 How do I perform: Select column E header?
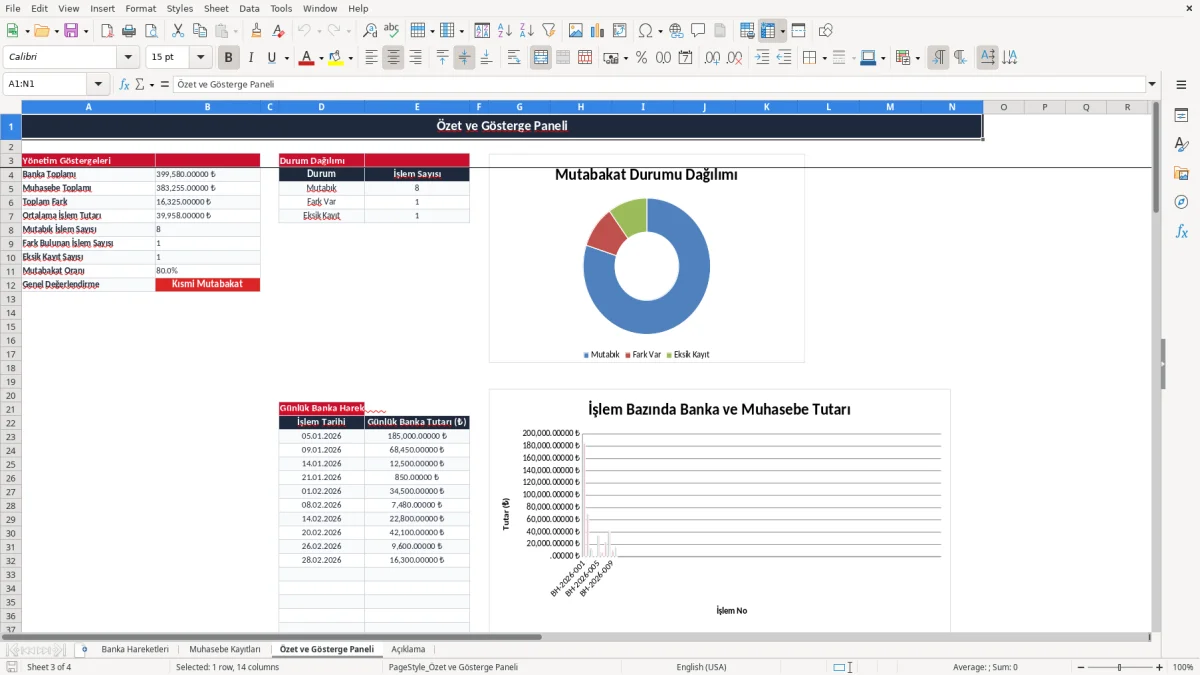click(x=417, y=107)
